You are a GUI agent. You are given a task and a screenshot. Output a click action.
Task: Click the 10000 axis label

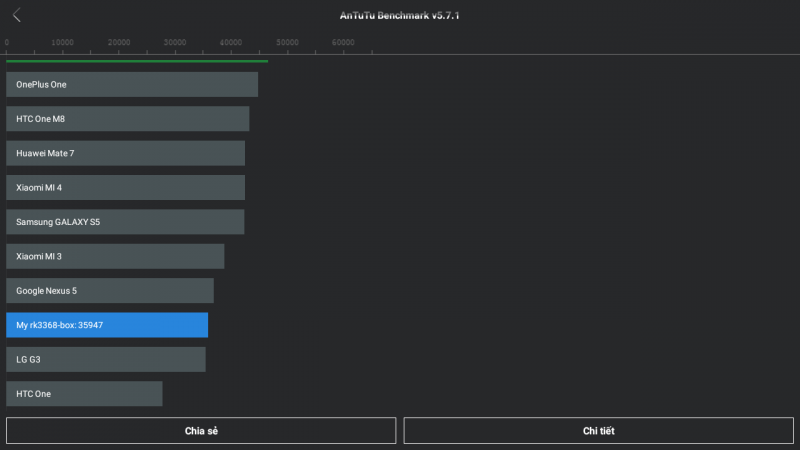tap(62, 42)
